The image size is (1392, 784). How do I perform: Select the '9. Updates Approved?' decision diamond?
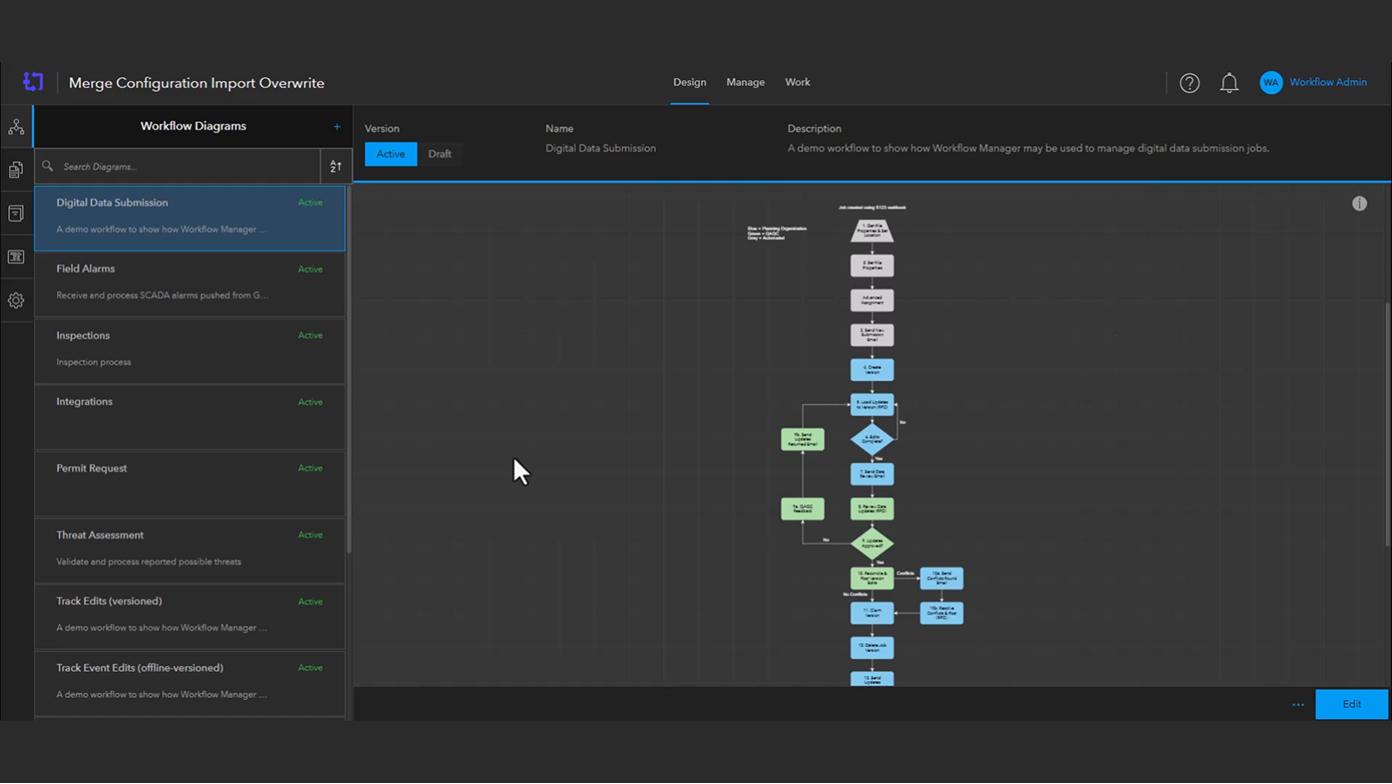pos(872,544)
